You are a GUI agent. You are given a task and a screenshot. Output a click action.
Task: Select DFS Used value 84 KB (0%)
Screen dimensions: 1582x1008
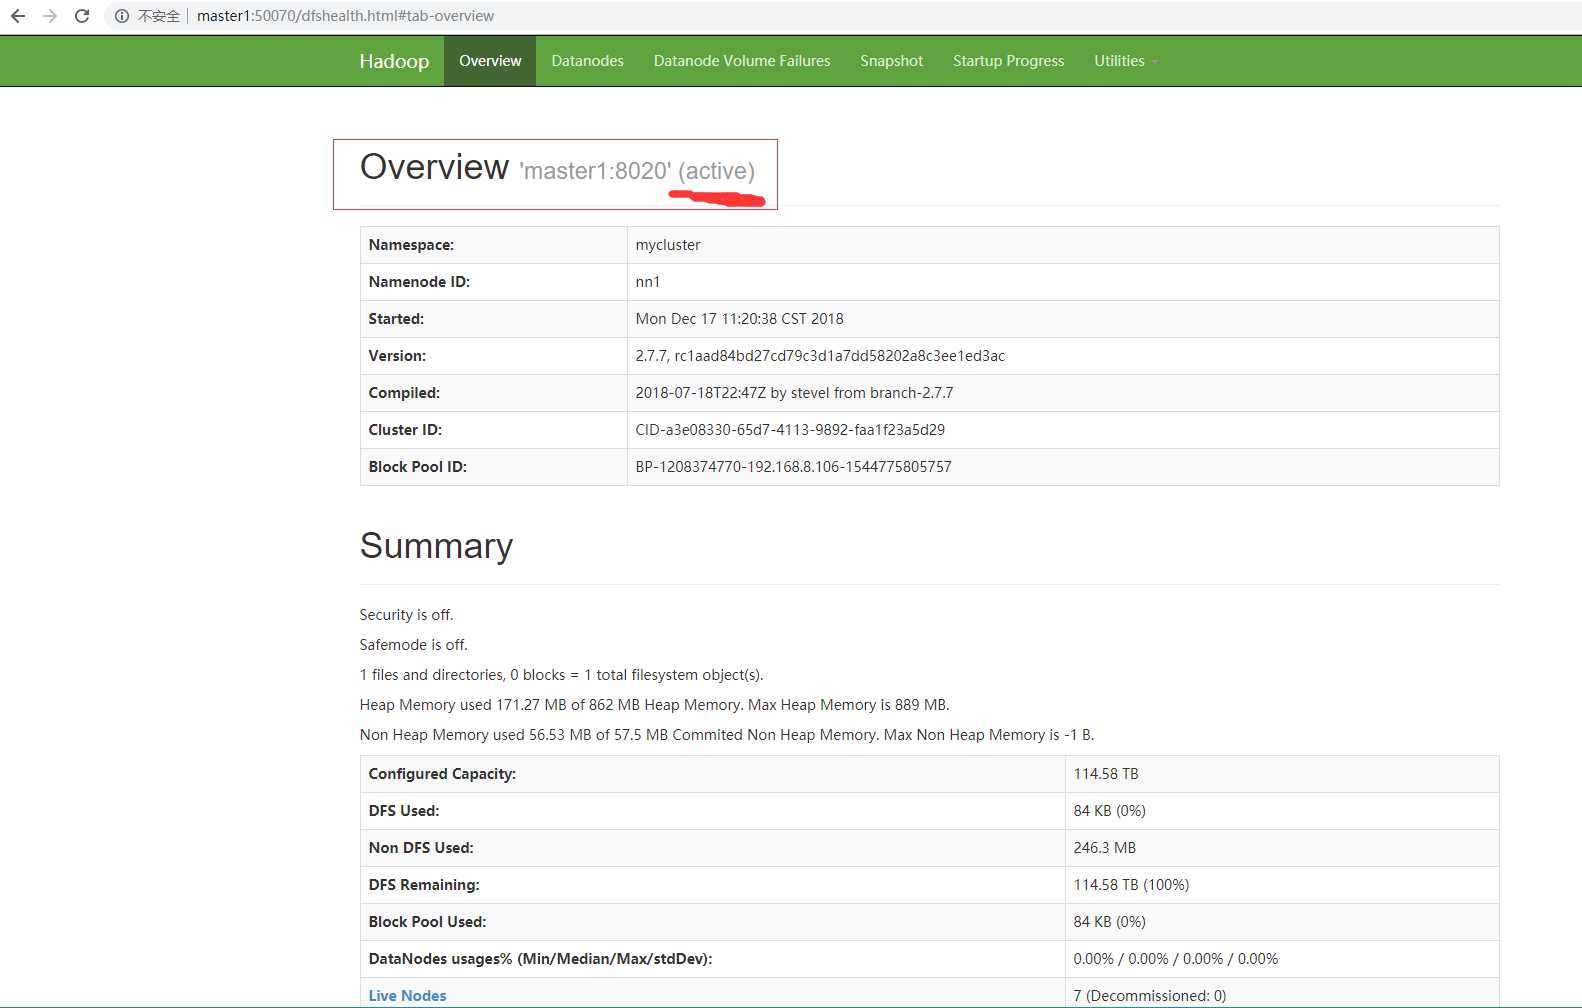(1109, 811)
